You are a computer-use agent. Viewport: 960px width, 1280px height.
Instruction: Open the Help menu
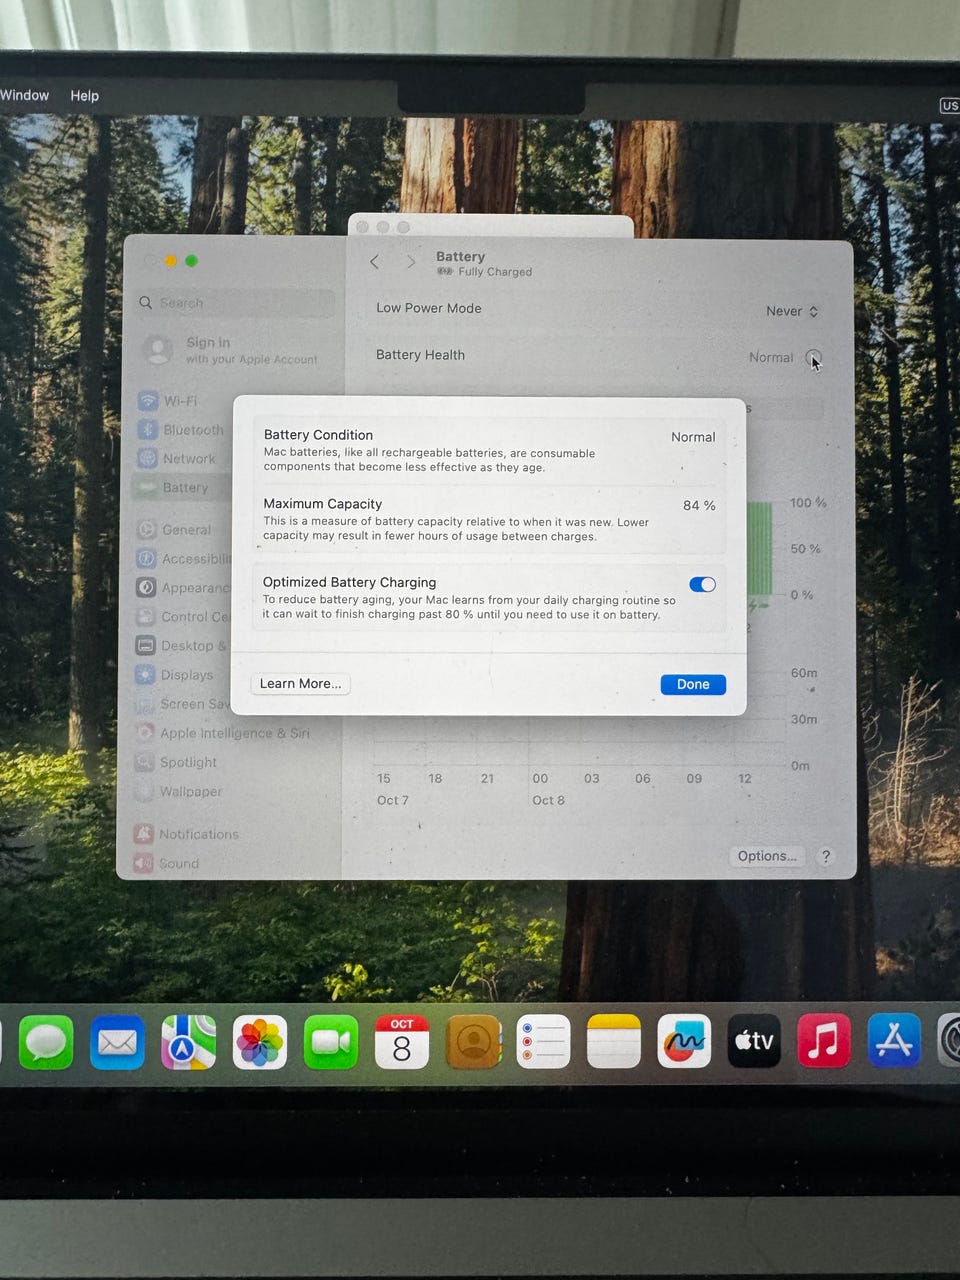click(85, 96)
